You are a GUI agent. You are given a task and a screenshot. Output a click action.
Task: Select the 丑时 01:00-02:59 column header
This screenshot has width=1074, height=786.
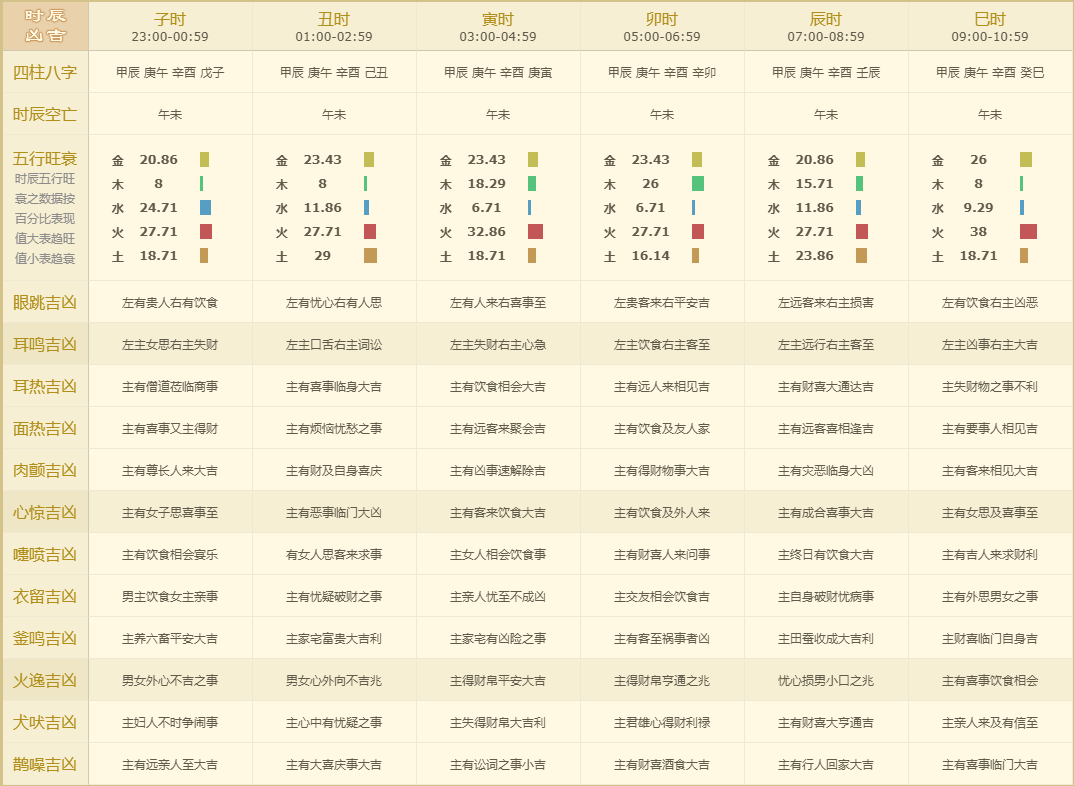pyautogui.click(x=334, y=27)
